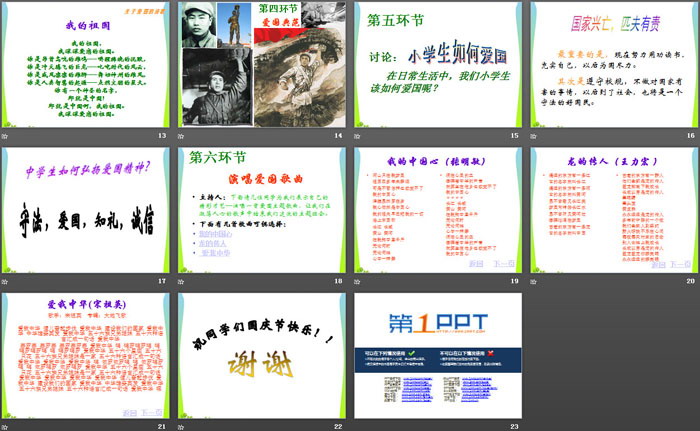Click animation star icon under slide 14
This screenshot has height=431, width=700.
click(x=181, y=136)
